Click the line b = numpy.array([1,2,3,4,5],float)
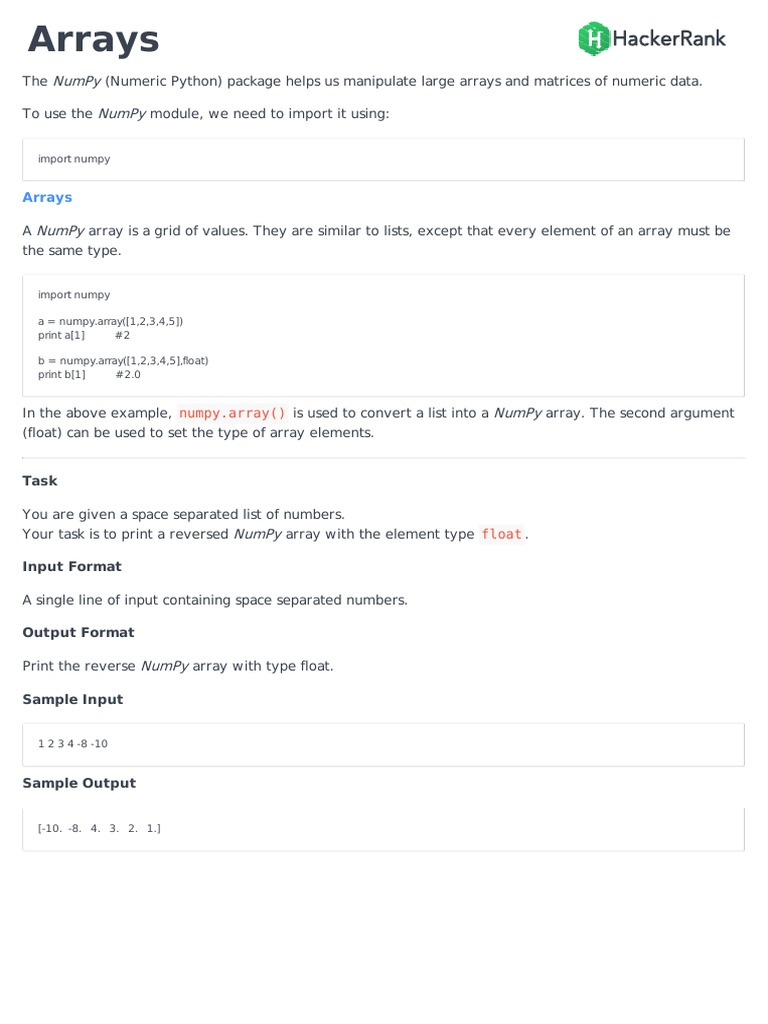Image resolution: width=768 pixels, height=1024 pixels. click(x=123, y=360)
